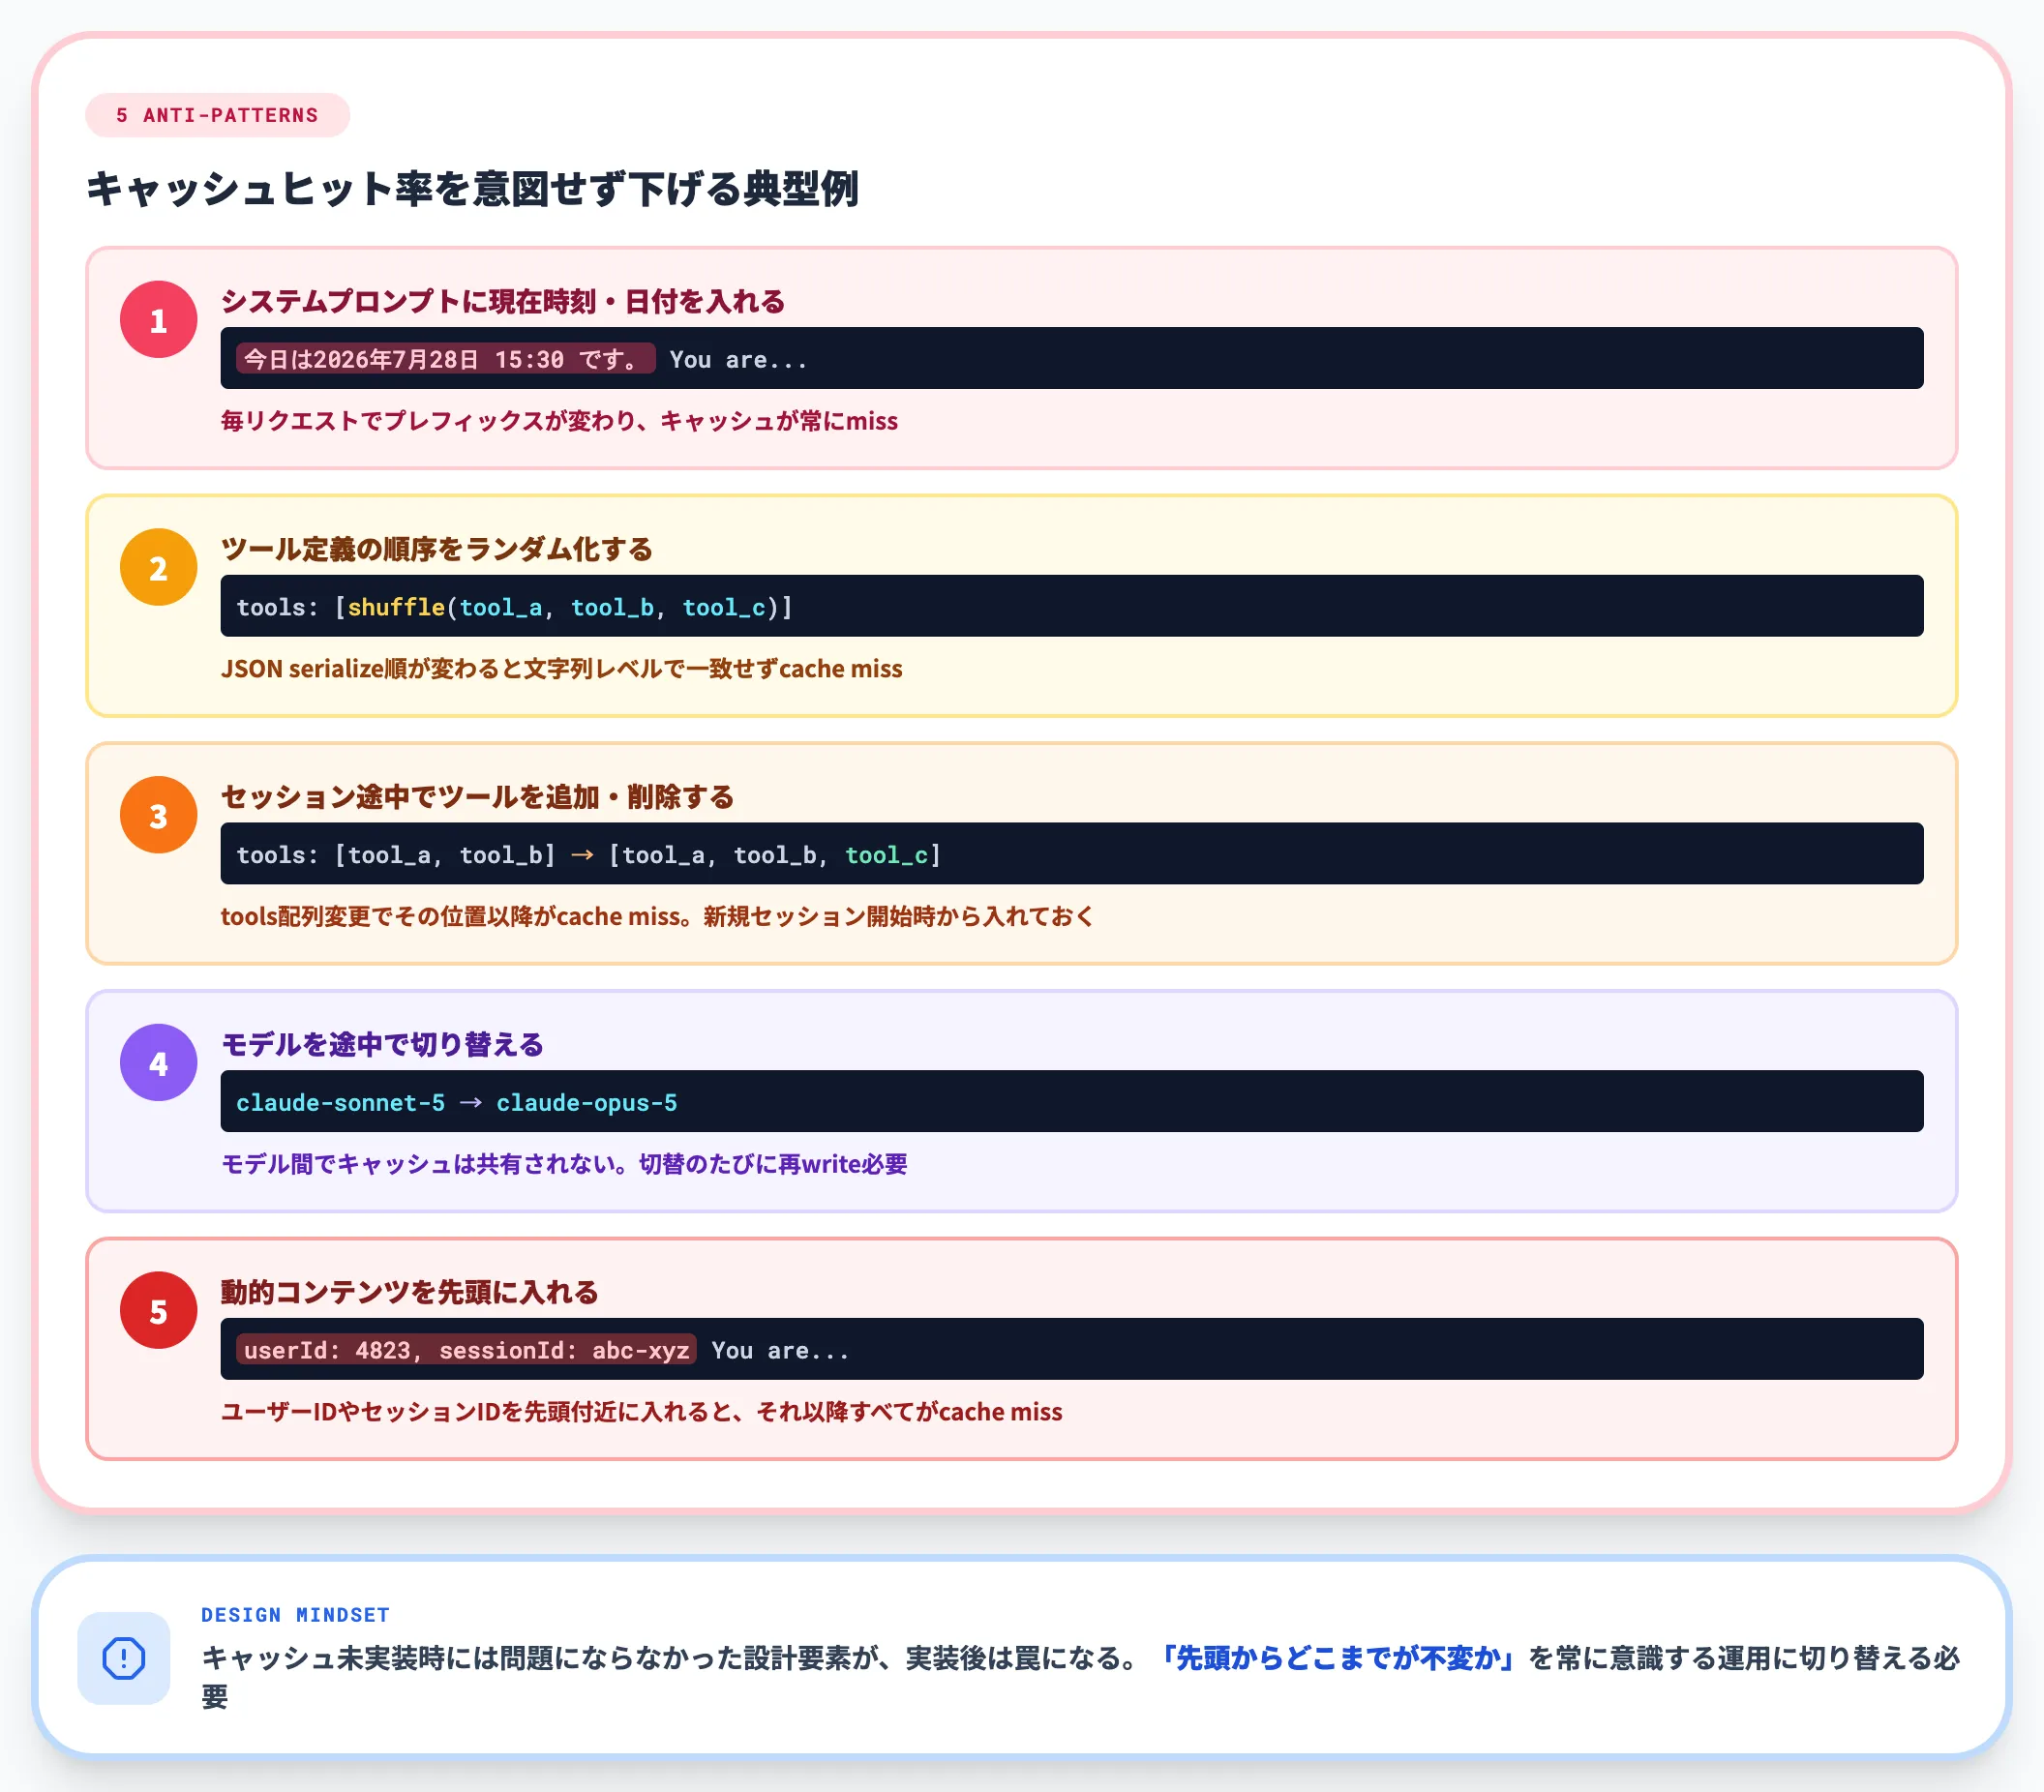Click the number 3 circle badge
Image resolution: width=2044 pixels, height=1792 pixels.
[x=158, y=815]
